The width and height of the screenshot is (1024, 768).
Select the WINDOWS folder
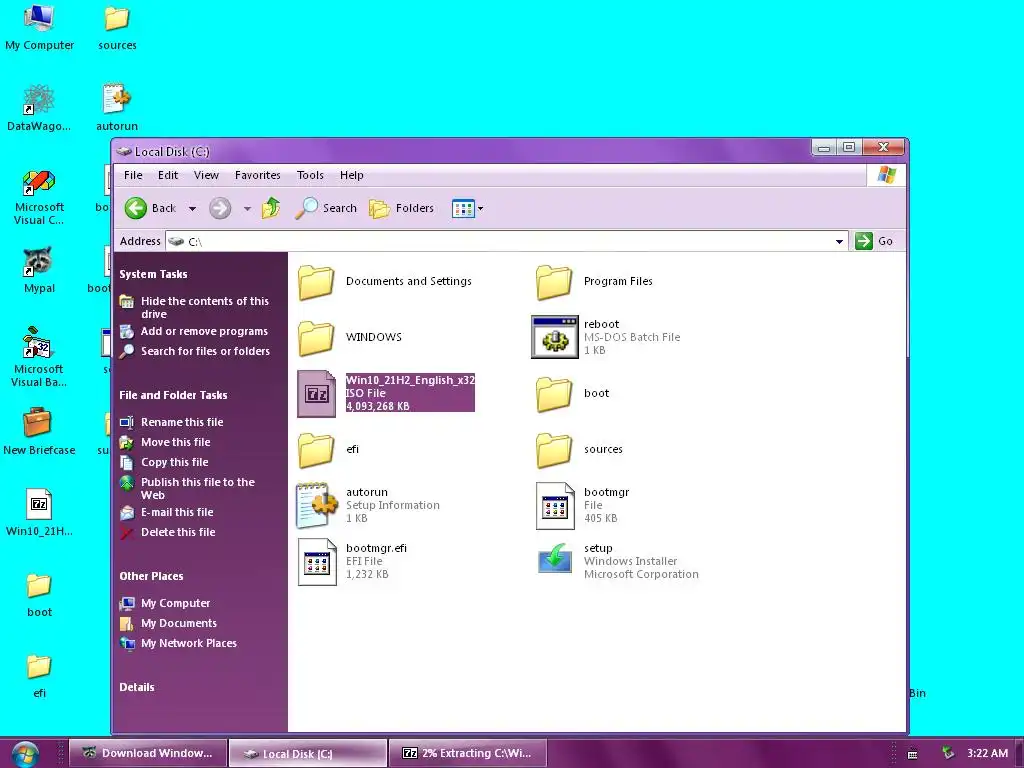click(350, 337)
